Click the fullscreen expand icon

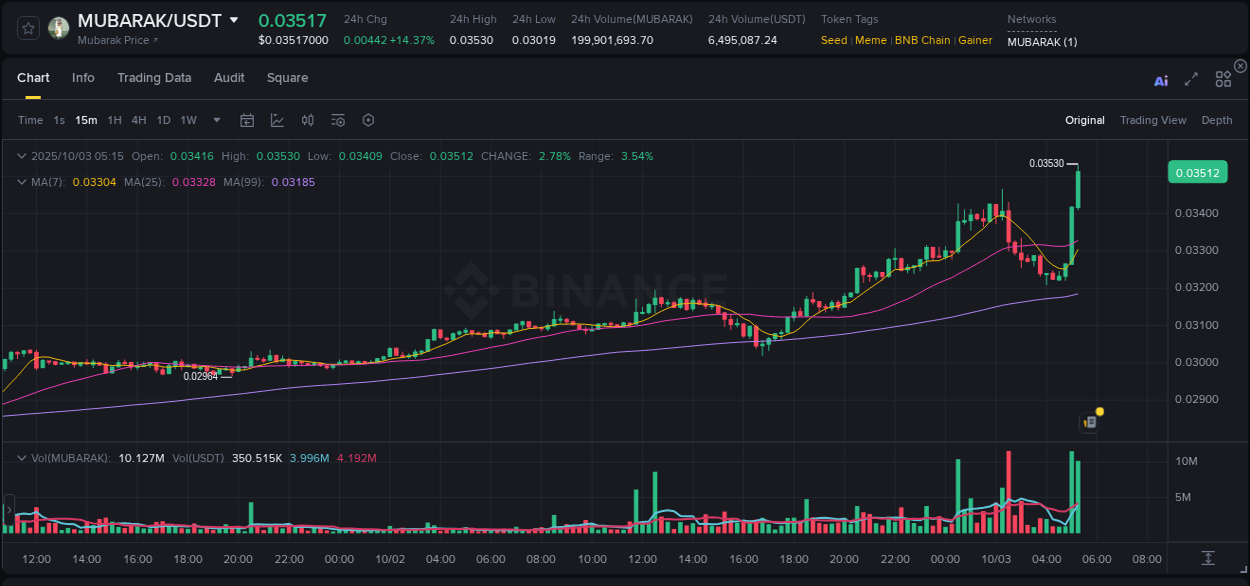(1190, 79)
